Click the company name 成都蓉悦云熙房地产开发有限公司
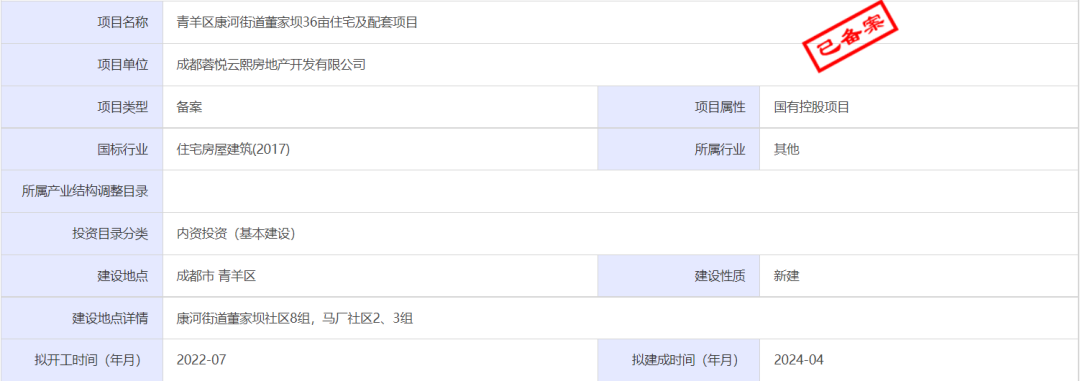 [x=271, y=65]
